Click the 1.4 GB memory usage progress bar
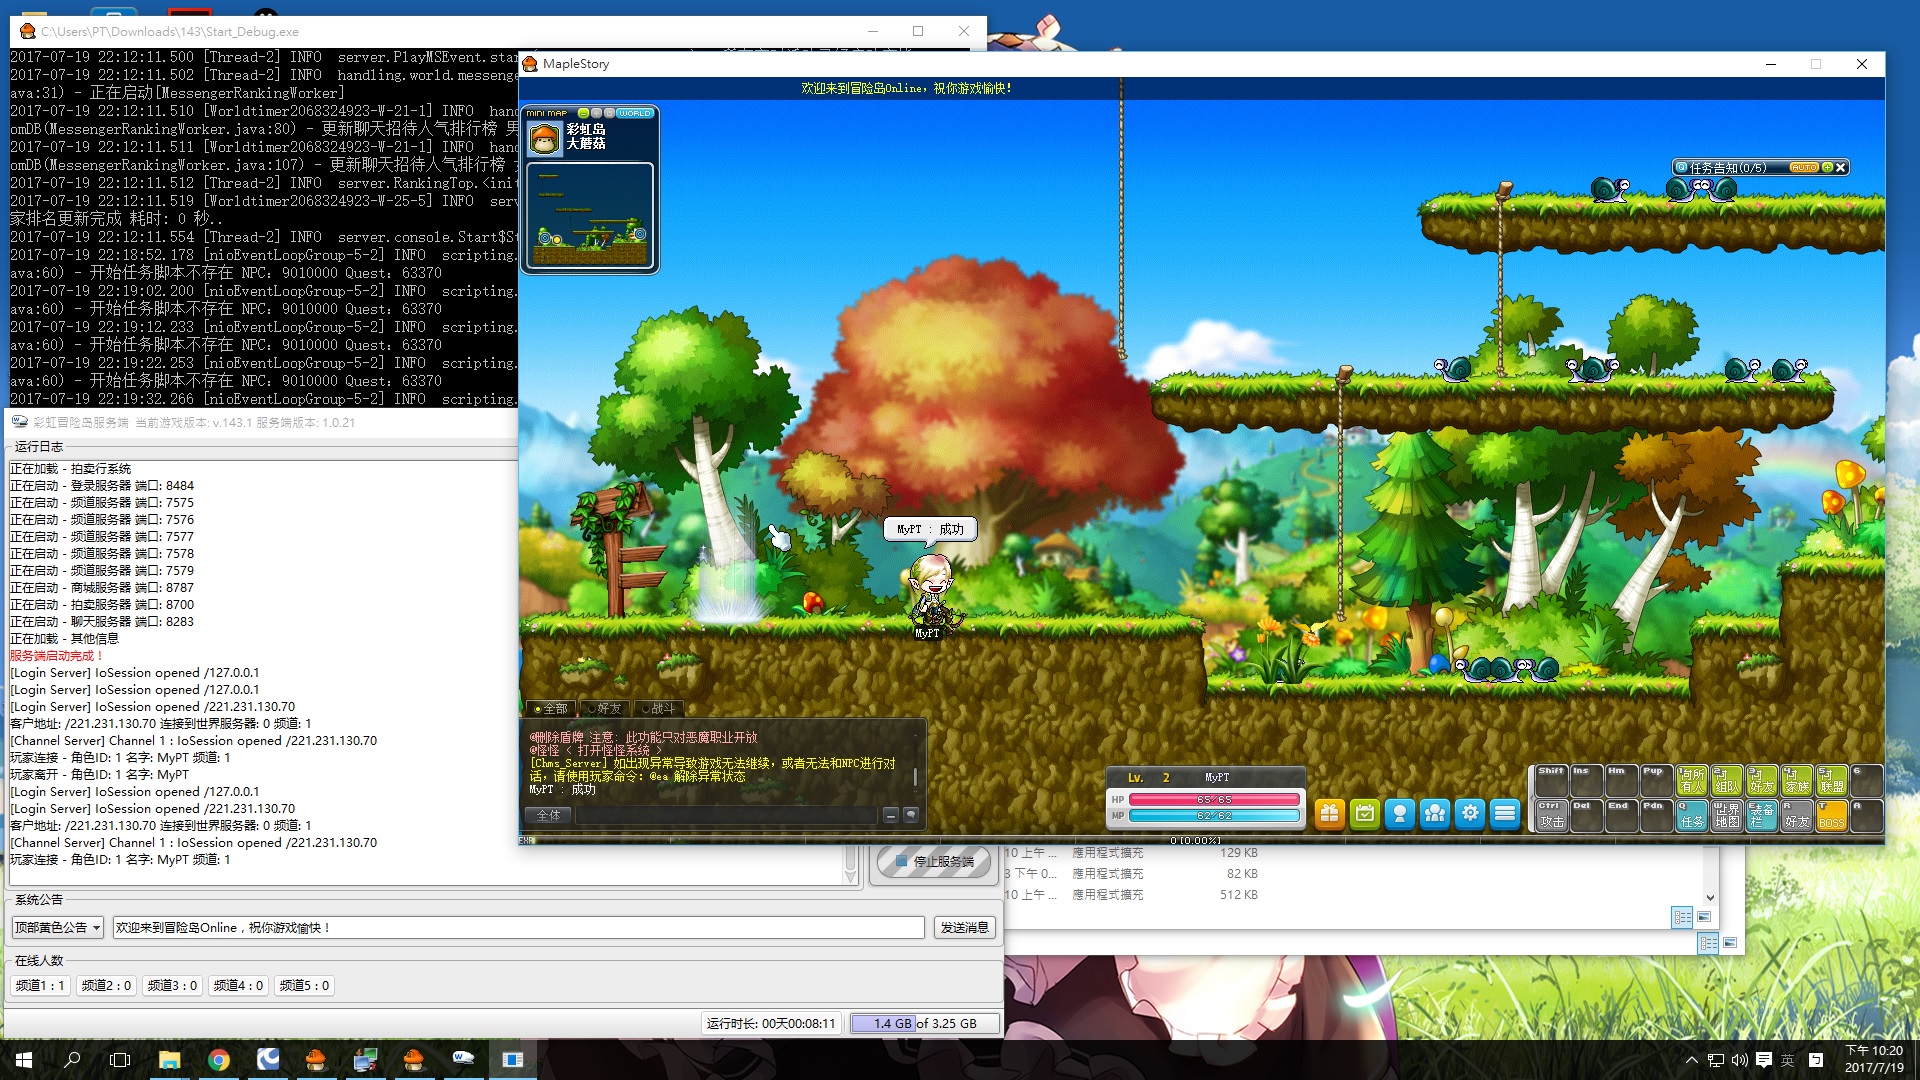This screenshot has height=1080, width=1920. [924, 1023]
